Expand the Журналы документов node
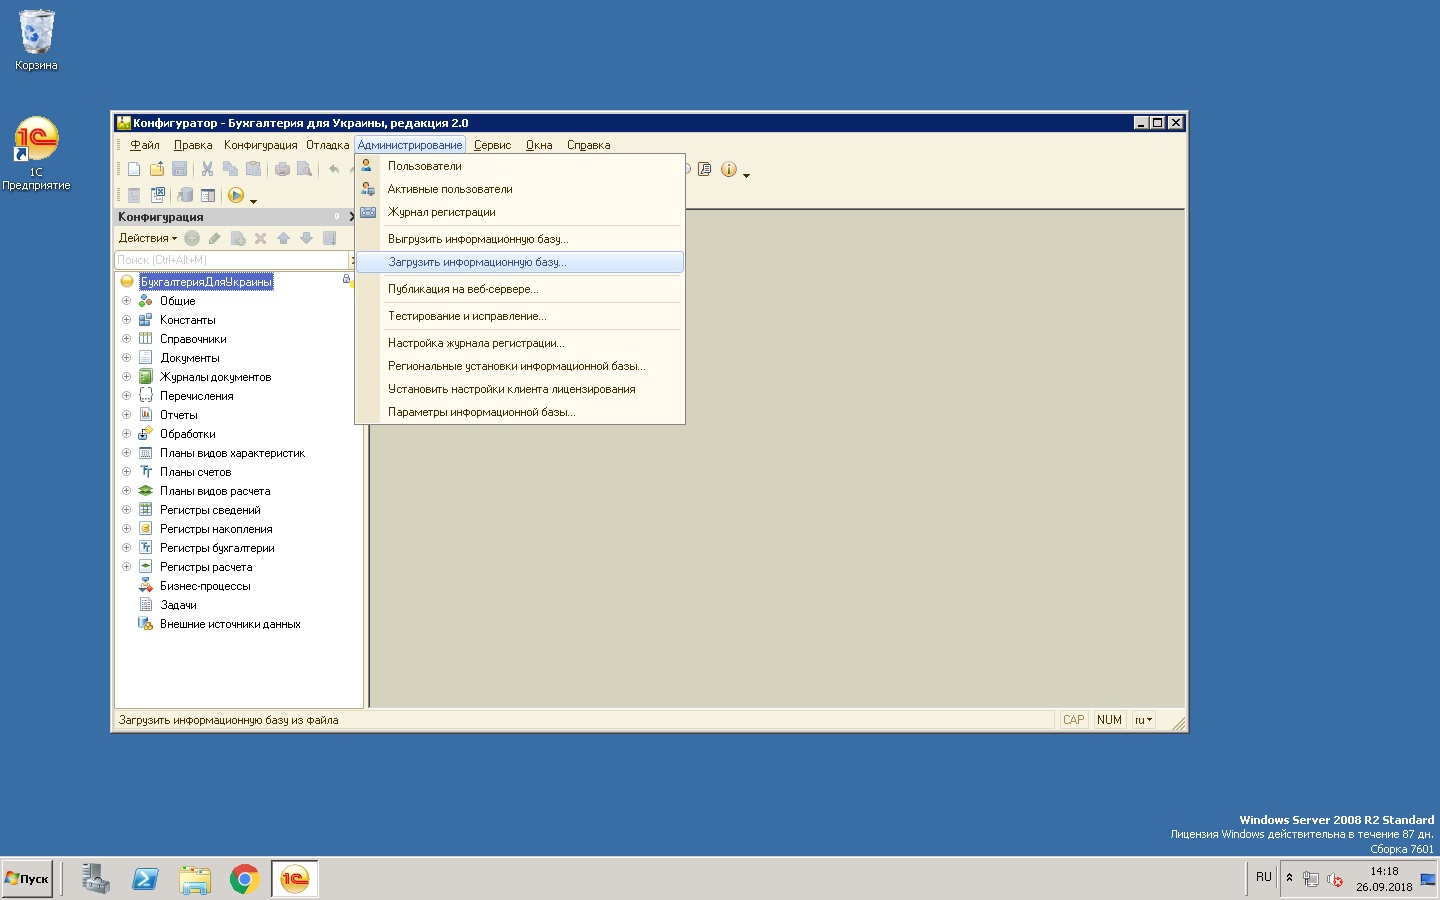 click(127, 377)
